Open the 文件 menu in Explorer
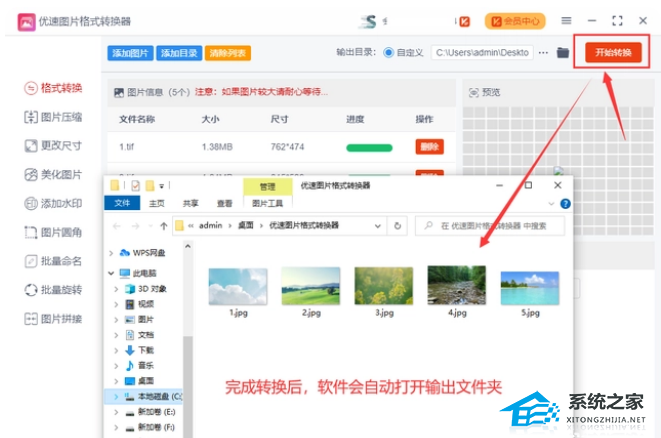 122,203
